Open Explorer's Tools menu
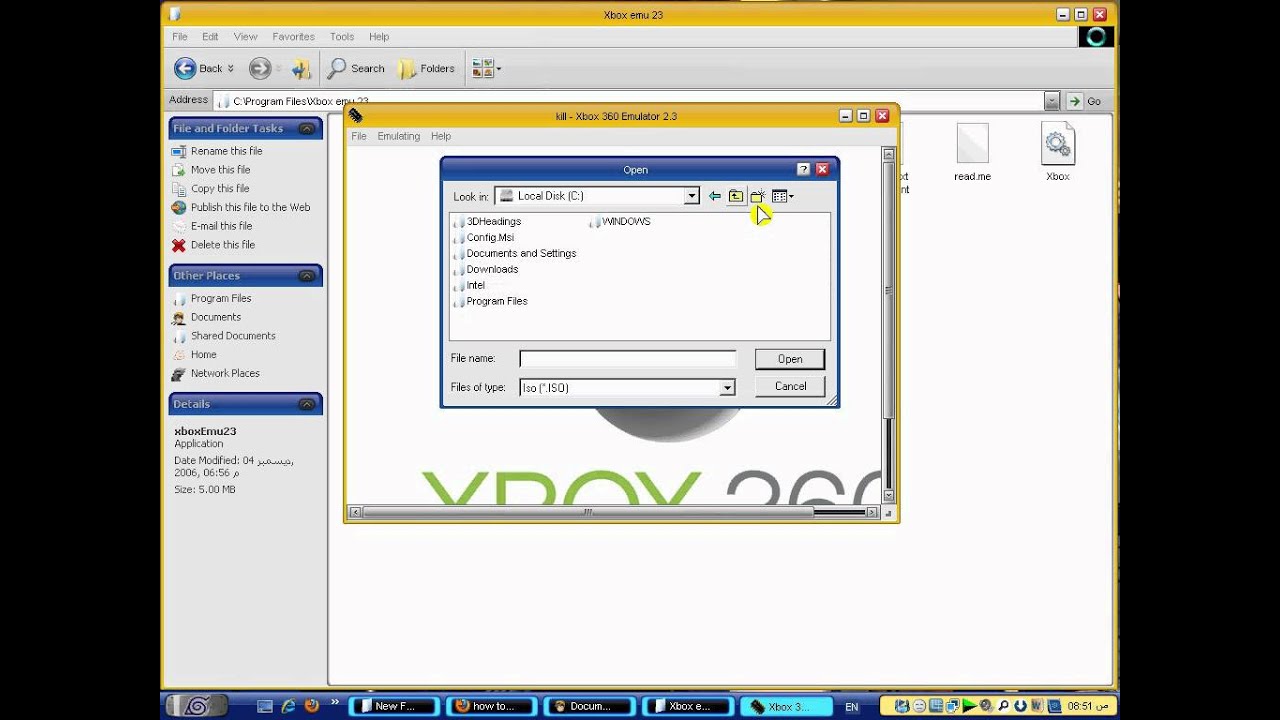The width and height of the screenshot is (1280, 720). [342, 37]
